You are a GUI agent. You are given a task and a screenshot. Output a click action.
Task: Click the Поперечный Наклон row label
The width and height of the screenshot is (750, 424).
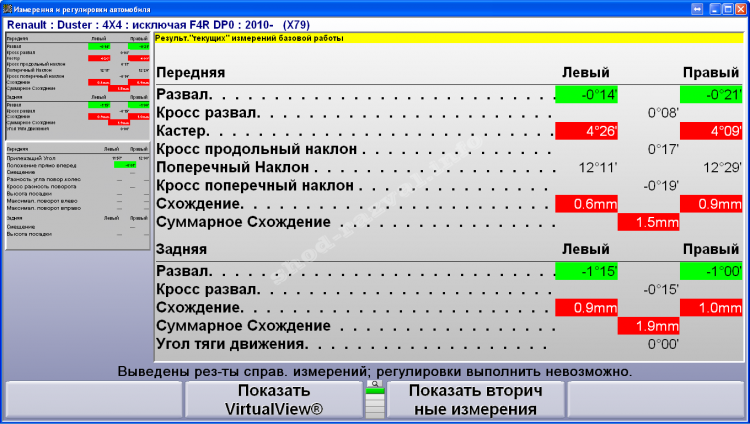232,167
